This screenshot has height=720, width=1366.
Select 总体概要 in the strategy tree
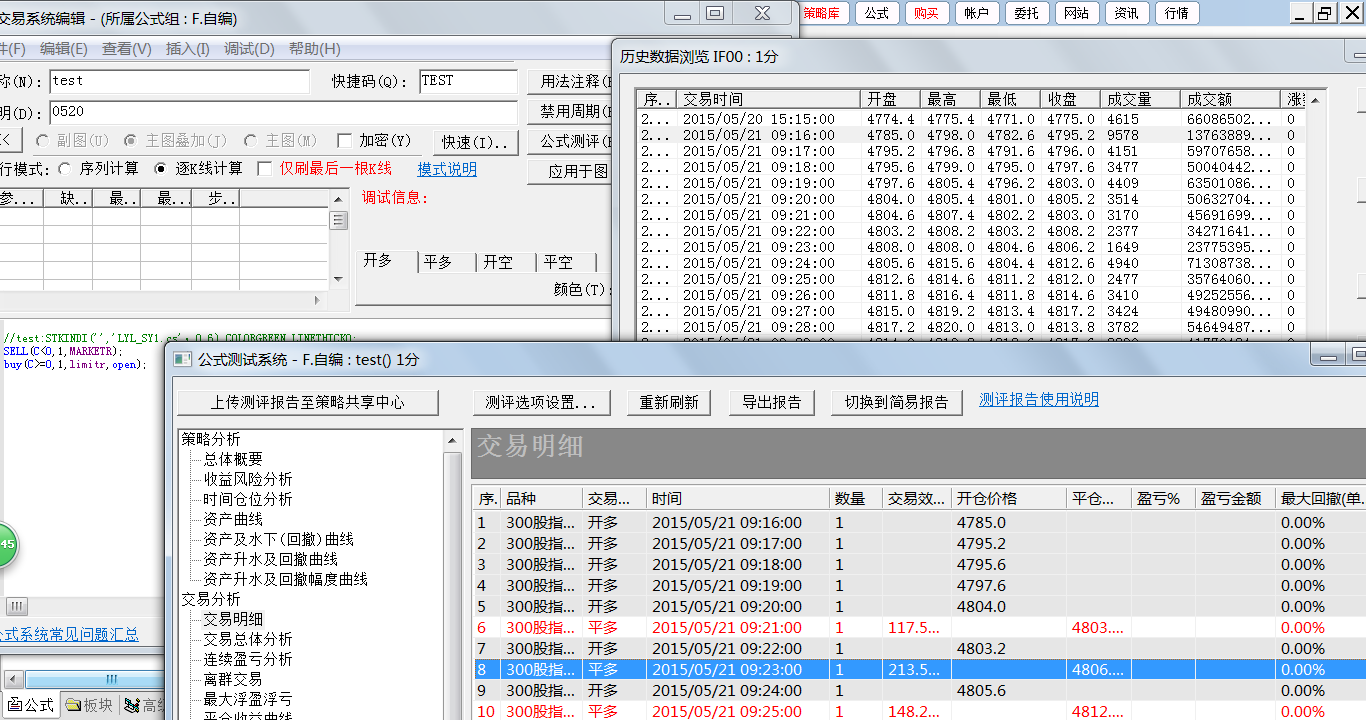click(233, 459)
